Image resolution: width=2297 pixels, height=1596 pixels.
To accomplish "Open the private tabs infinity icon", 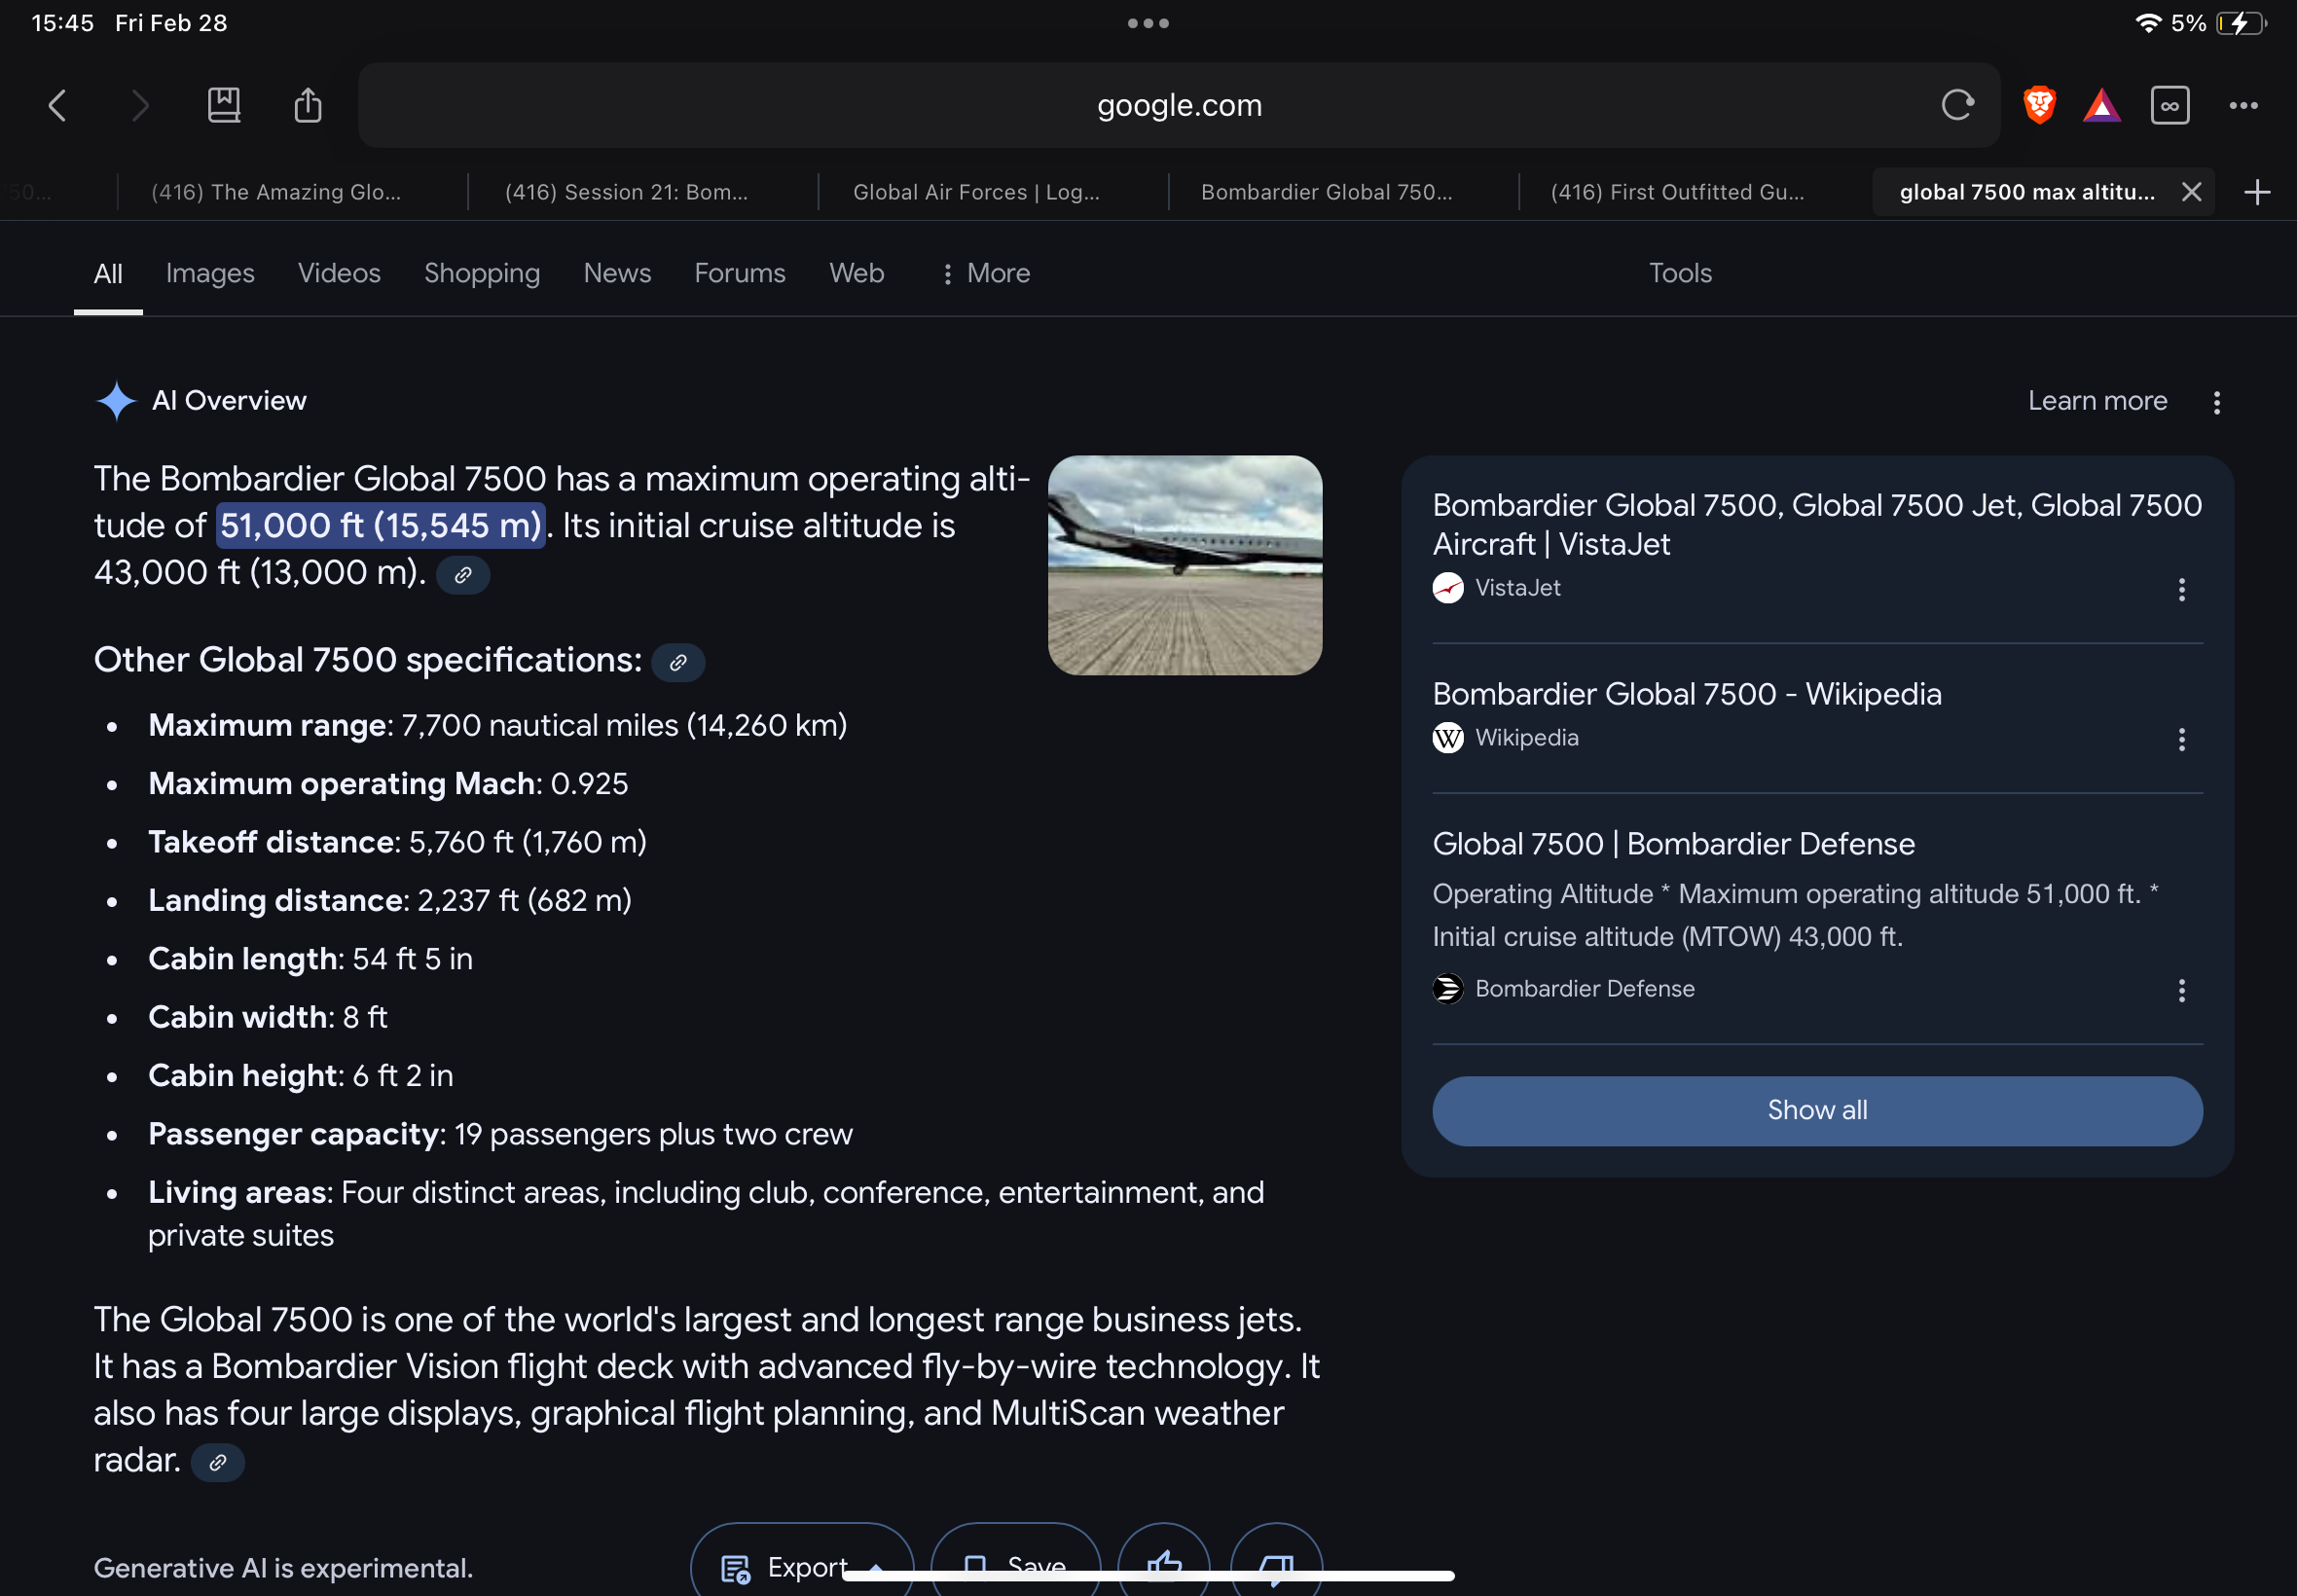I will pos(2169,105).
